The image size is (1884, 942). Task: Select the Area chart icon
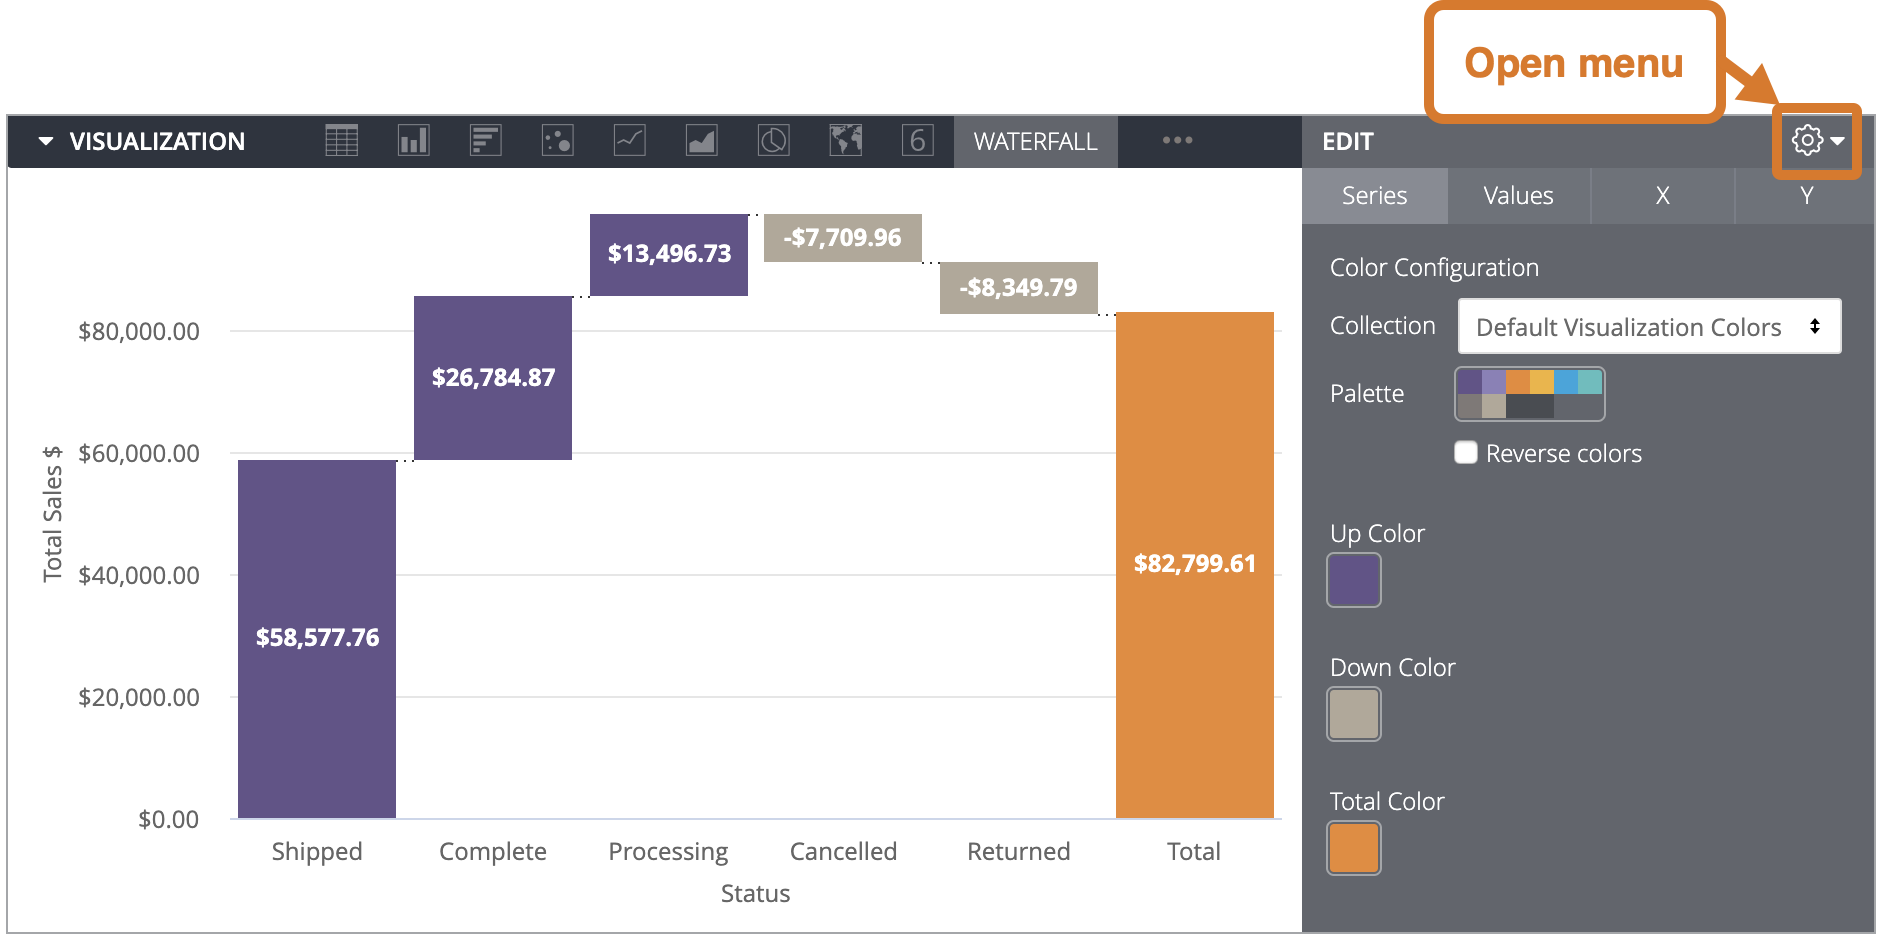701,141
